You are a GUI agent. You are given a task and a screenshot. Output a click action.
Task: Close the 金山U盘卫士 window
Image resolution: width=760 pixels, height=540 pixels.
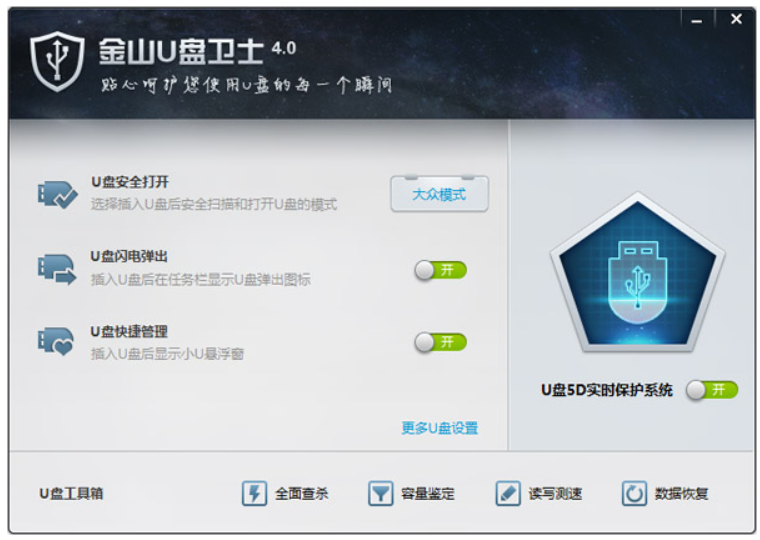click(736, 19)
